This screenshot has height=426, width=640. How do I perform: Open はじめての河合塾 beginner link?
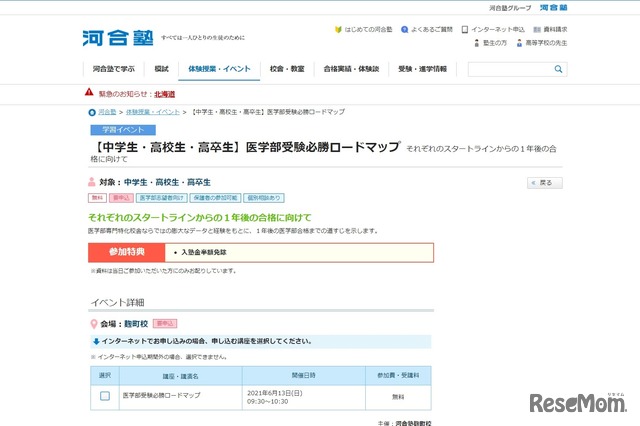[x=369, y=29]
